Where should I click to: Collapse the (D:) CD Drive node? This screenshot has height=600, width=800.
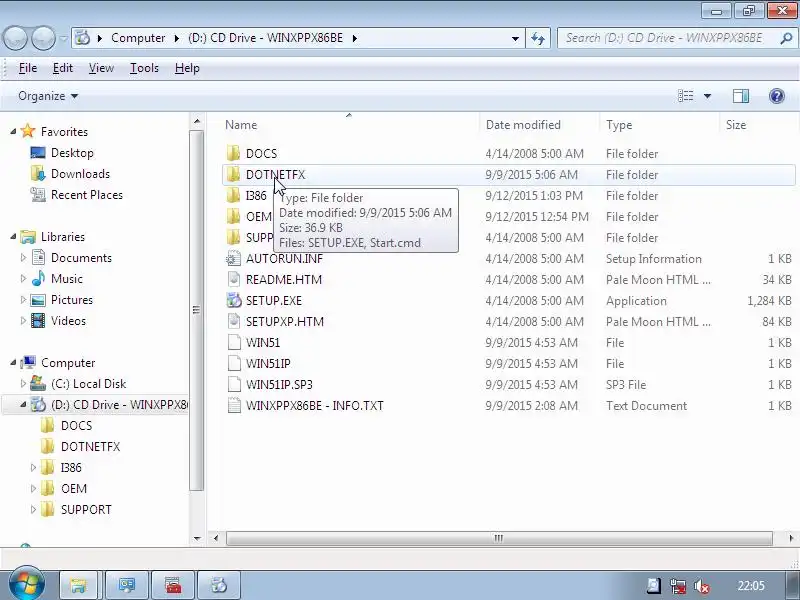(23, 405)
